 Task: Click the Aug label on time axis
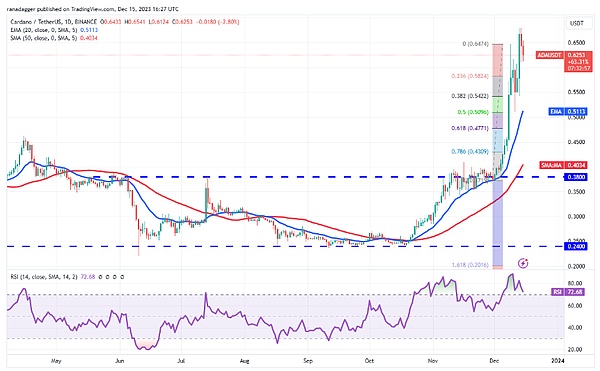pyautogui.click(x=244, y=361)
